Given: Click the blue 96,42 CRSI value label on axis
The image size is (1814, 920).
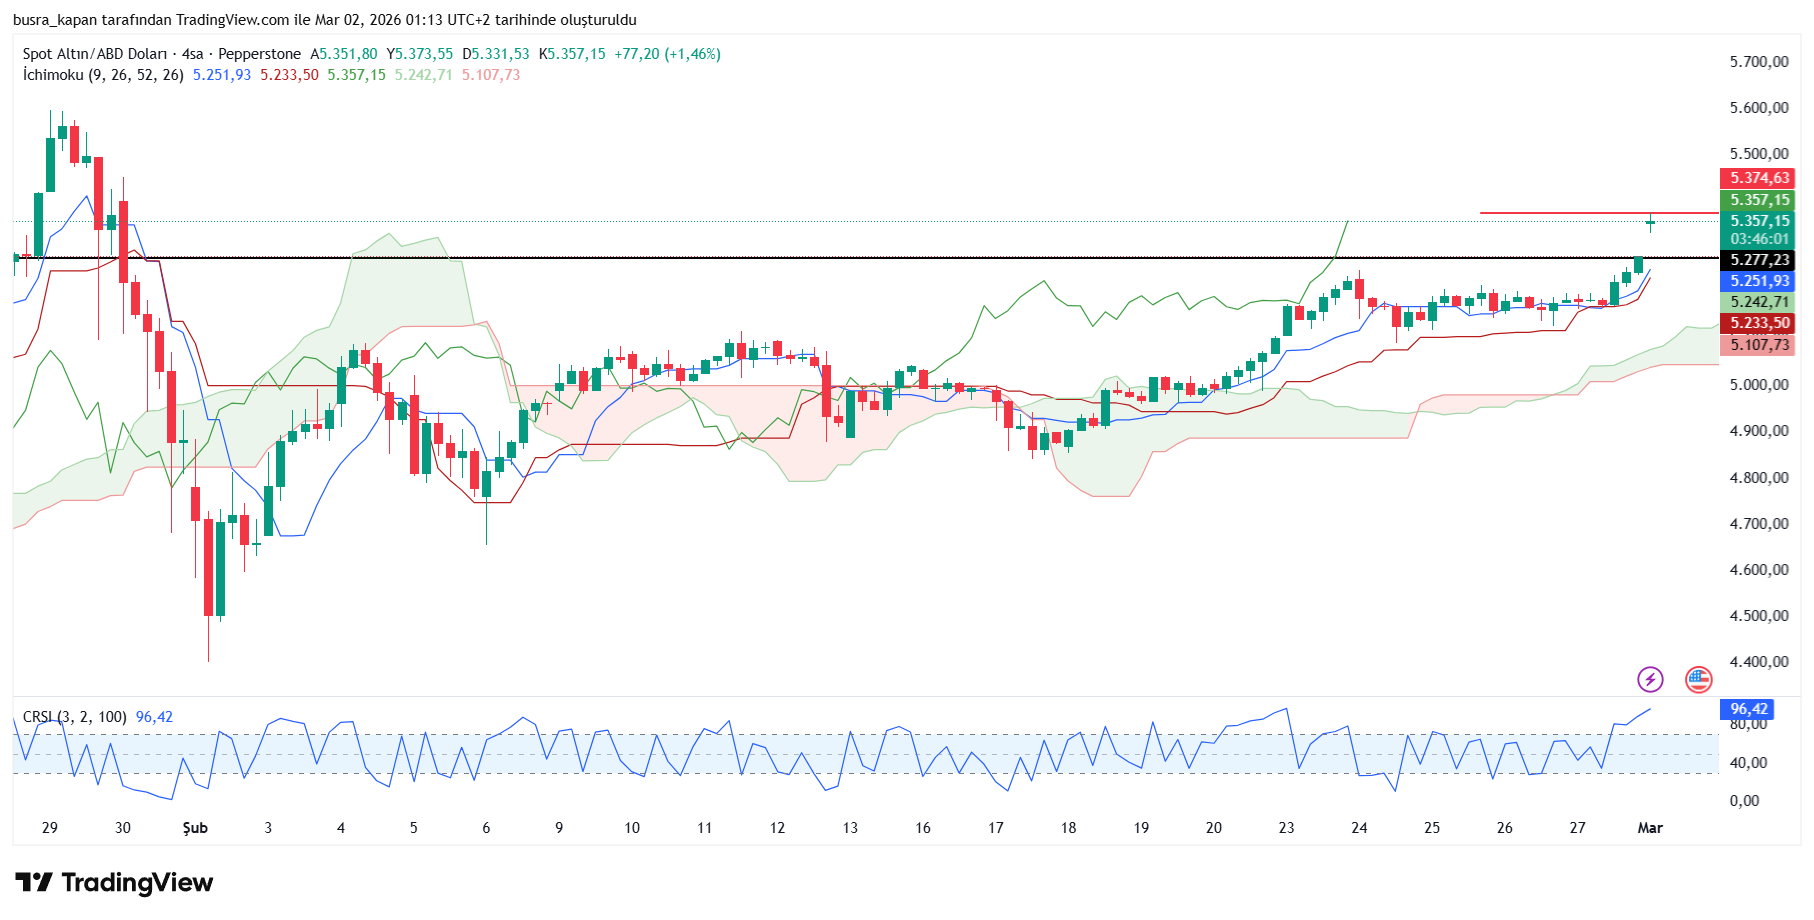Looking at the screenshot, I should coord(1748,709).
